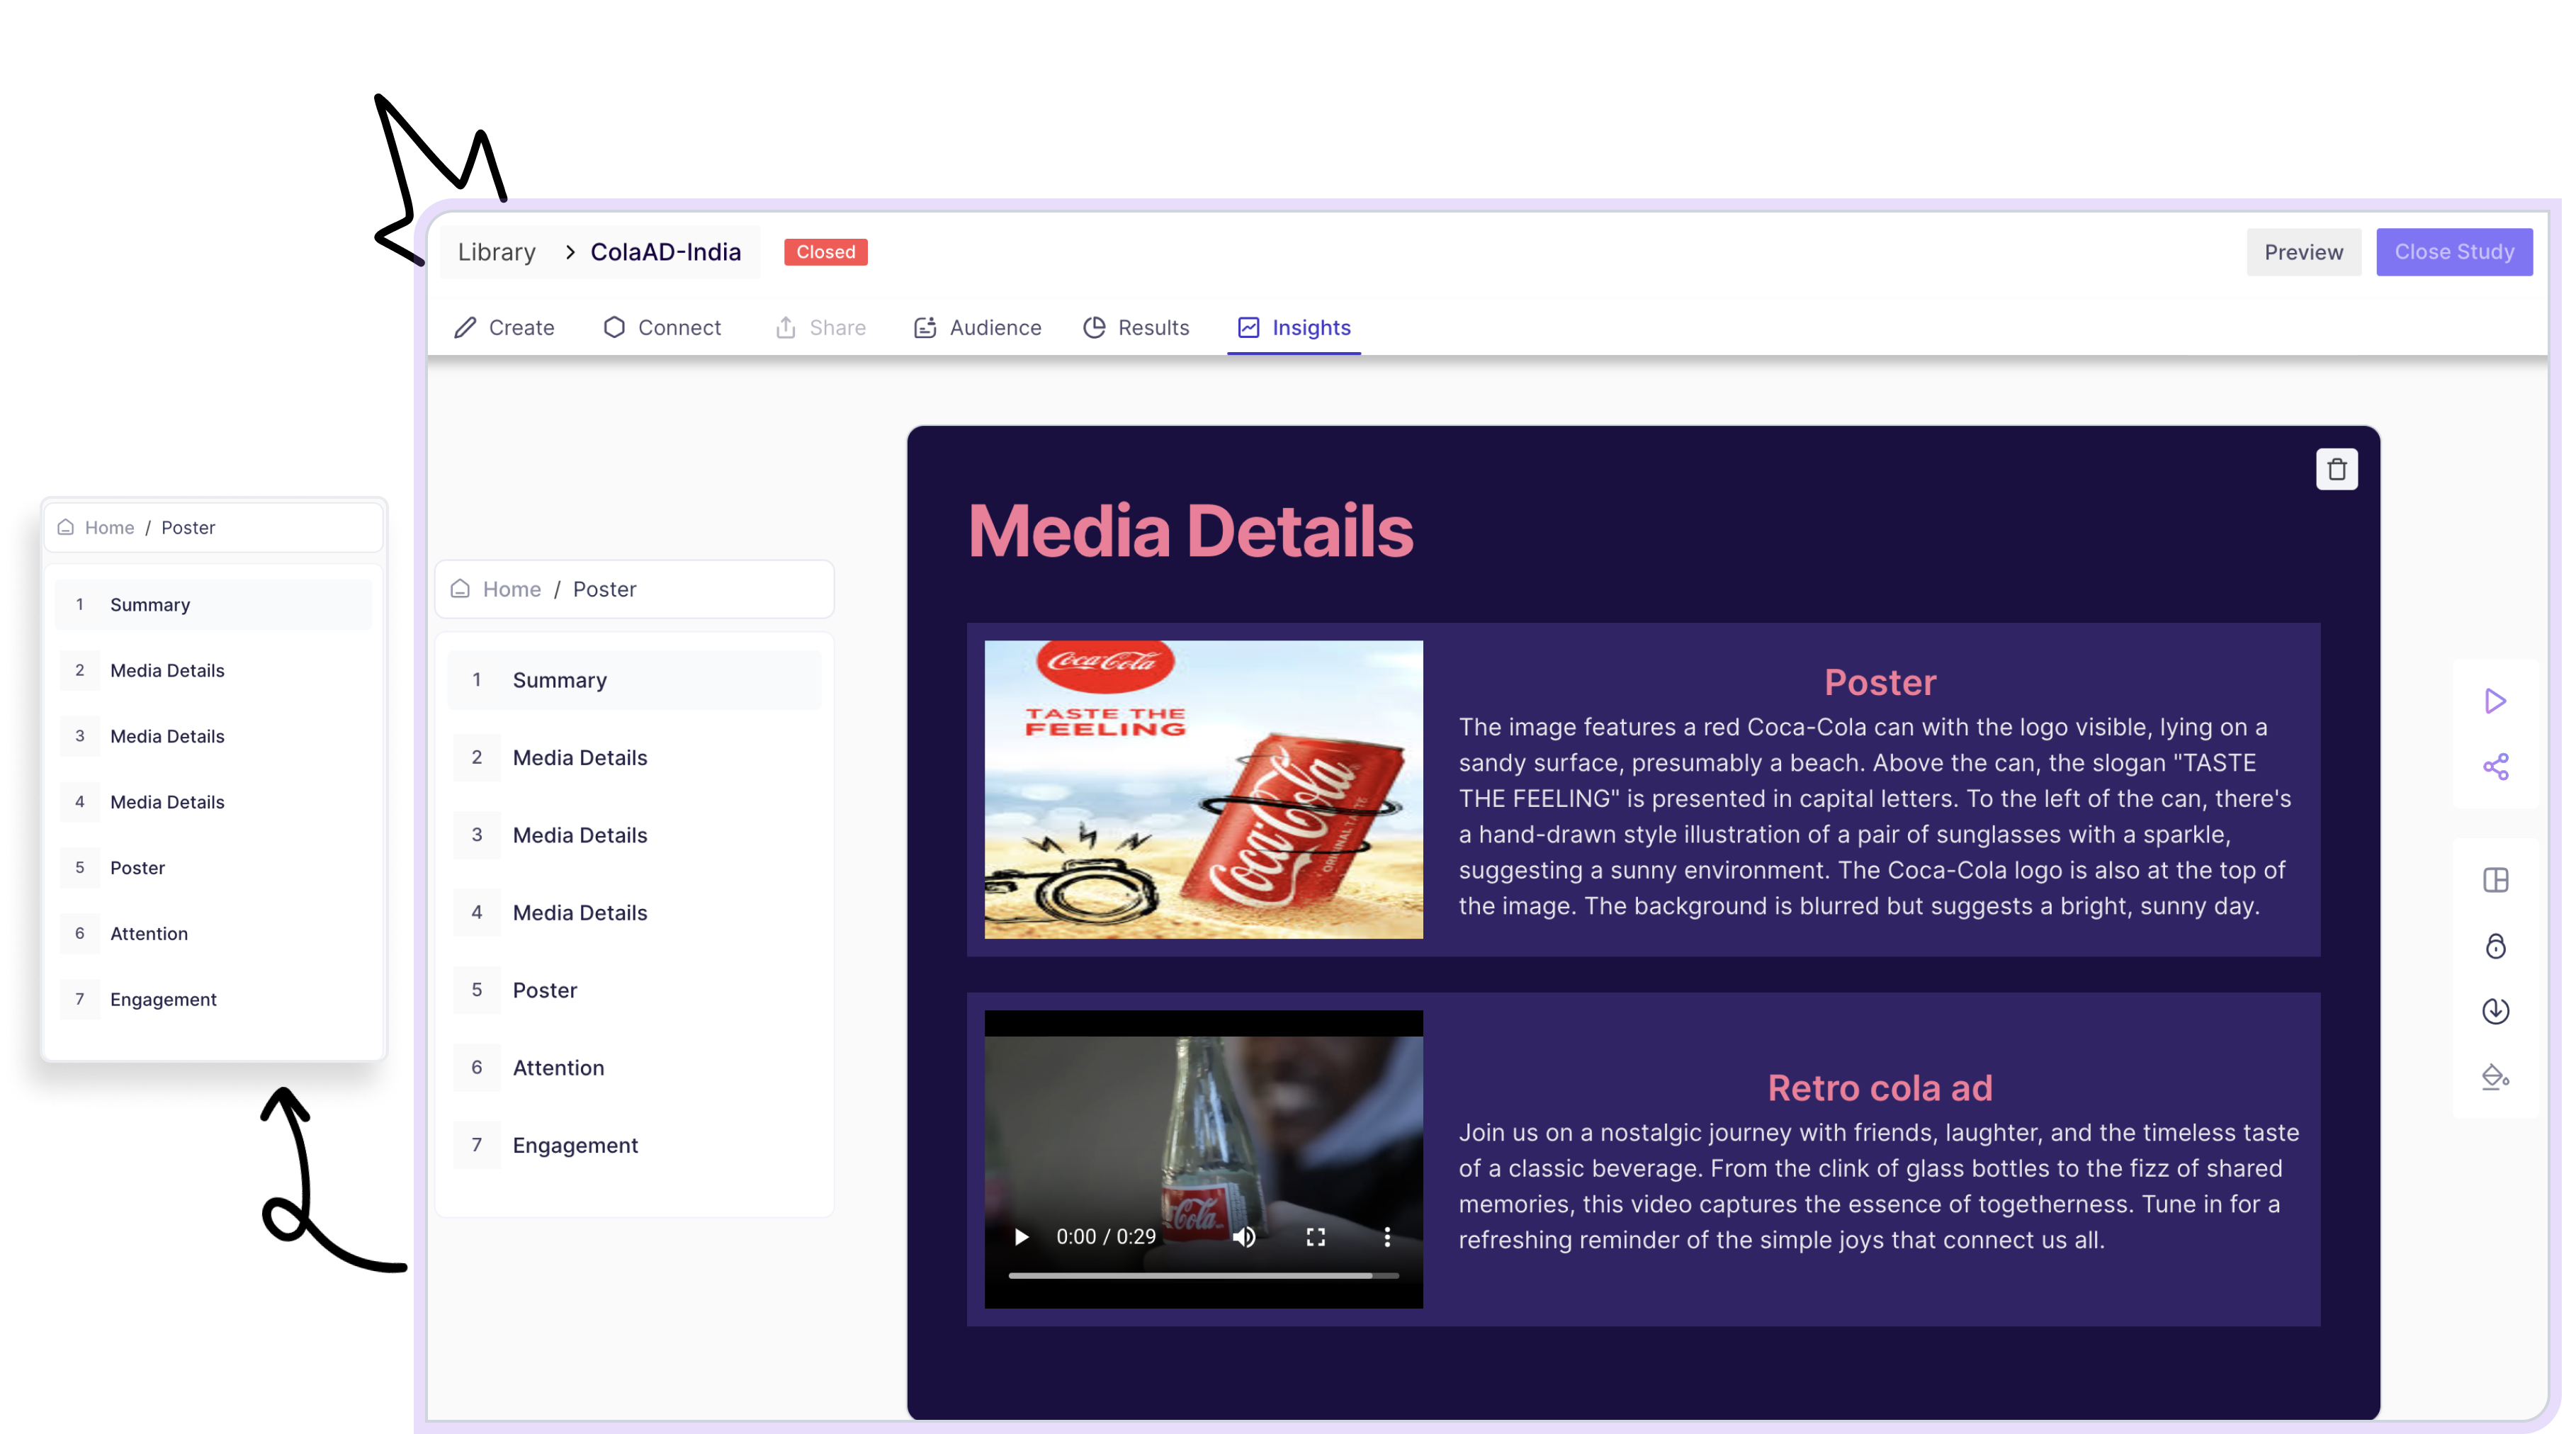
Task: Select slide 2 Media Details in main list
Action: [x=634, y=757]
